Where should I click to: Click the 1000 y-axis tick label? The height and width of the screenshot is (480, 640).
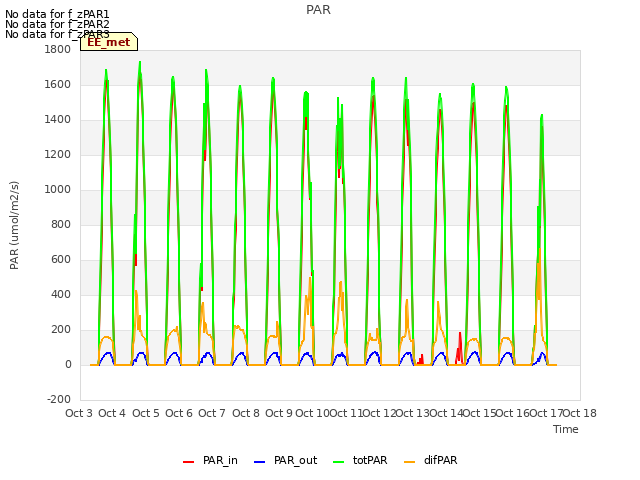58,189
